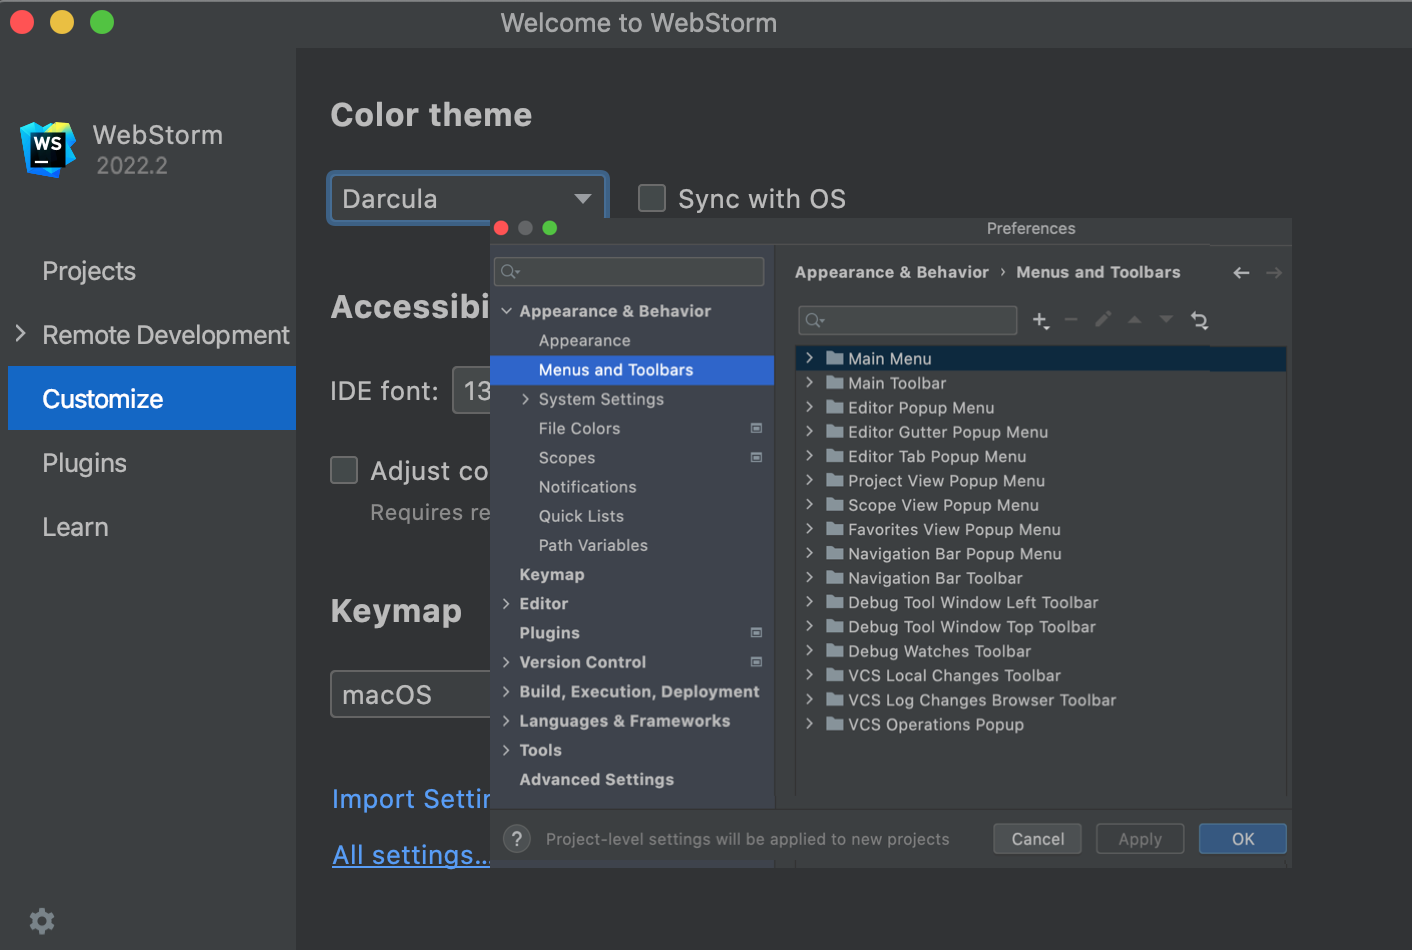Screen dimensions: 1412x950
Task: Select Menus and Toolbars settings page
Action: [632, 370]
